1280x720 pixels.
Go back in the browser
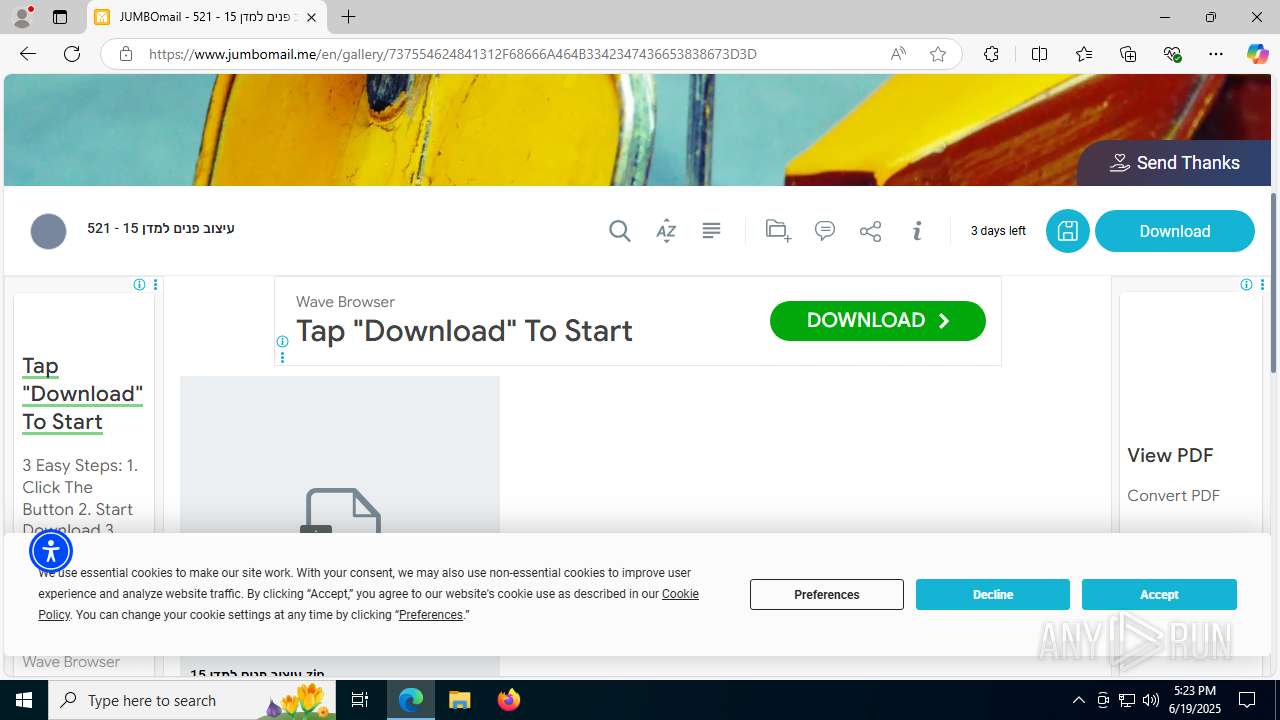coord(28,54)
